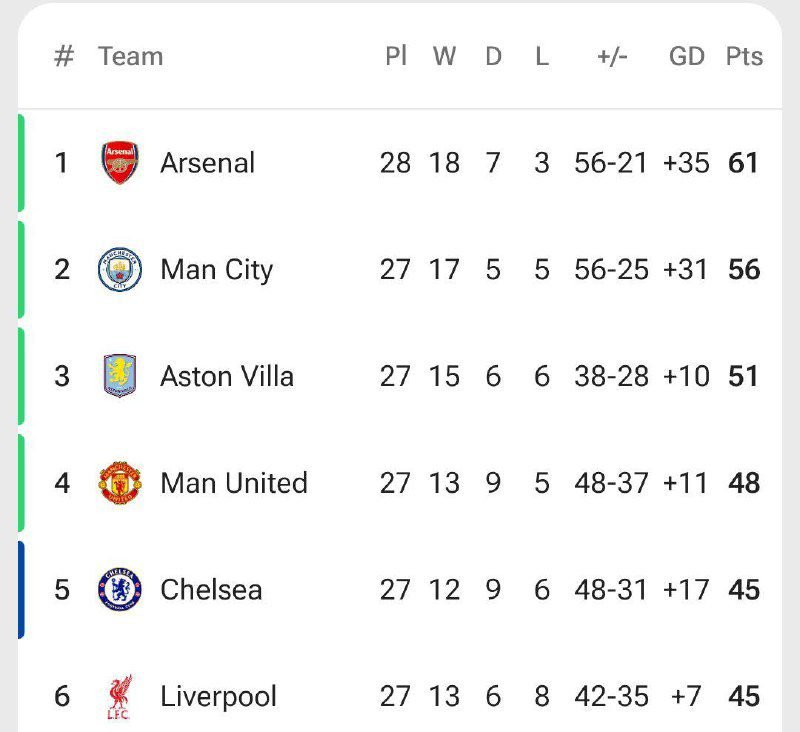Select Chelsea's 45 points value
Viewport: 800px width, 732px height.
[x=744, y=590]
